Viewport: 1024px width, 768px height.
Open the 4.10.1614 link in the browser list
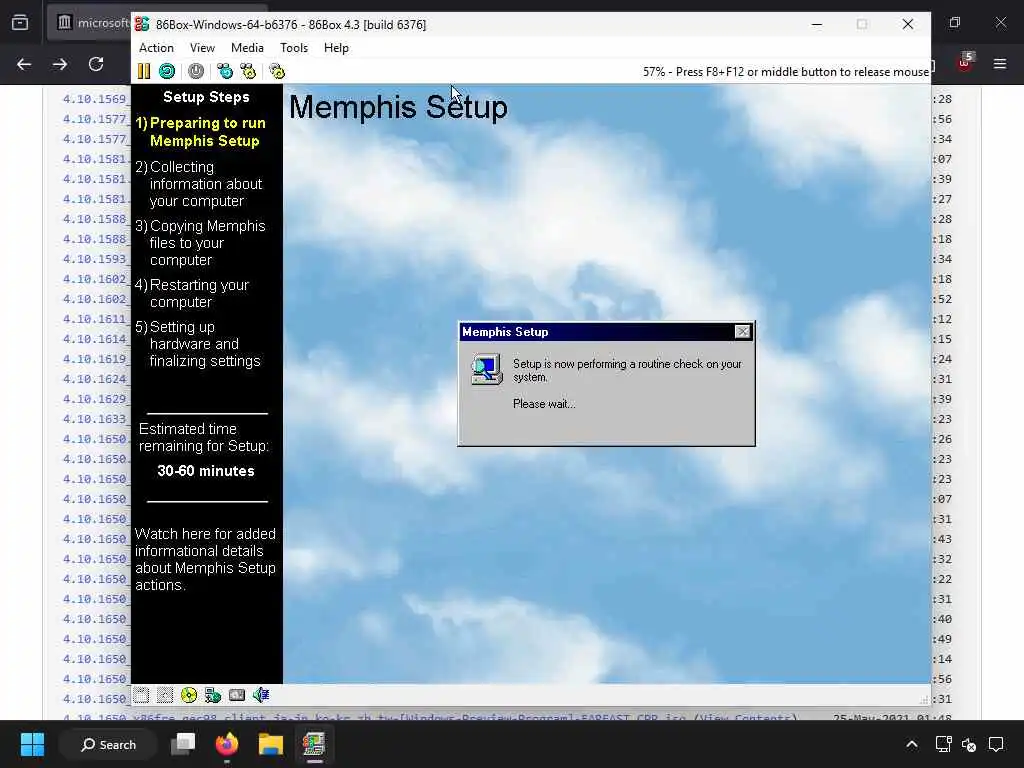coord(95,339)
